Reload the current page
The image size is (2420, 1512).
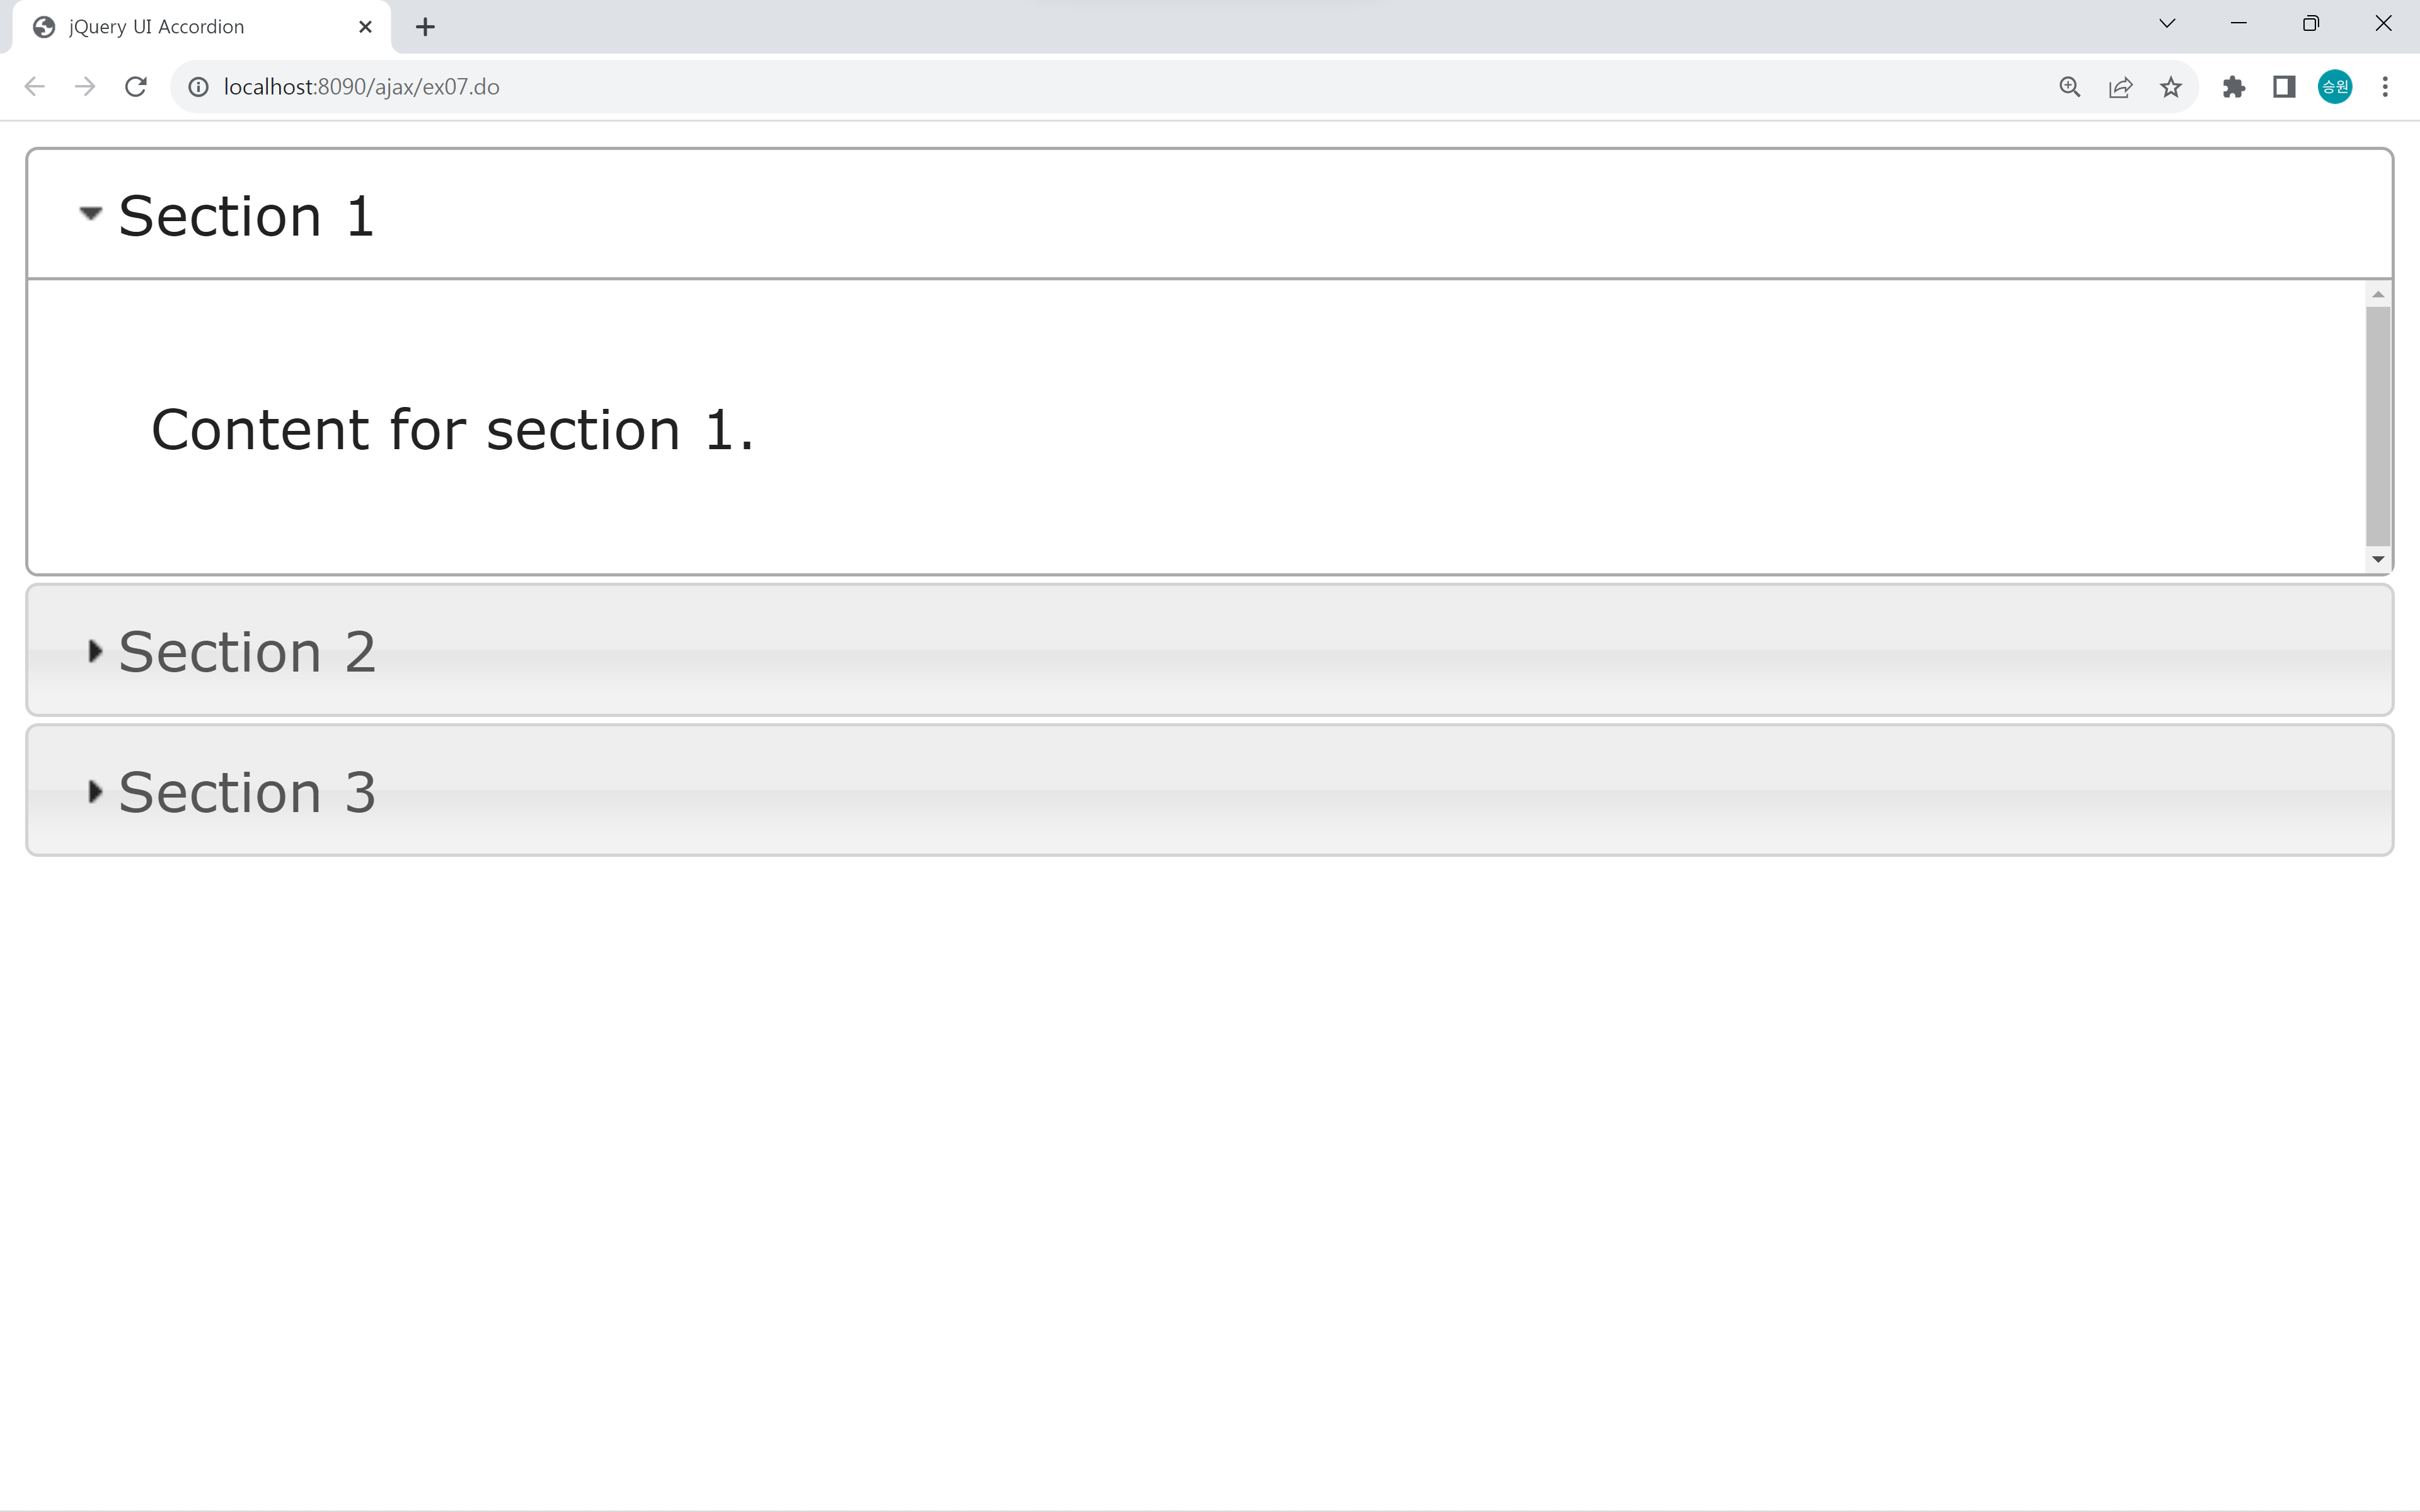136,87
